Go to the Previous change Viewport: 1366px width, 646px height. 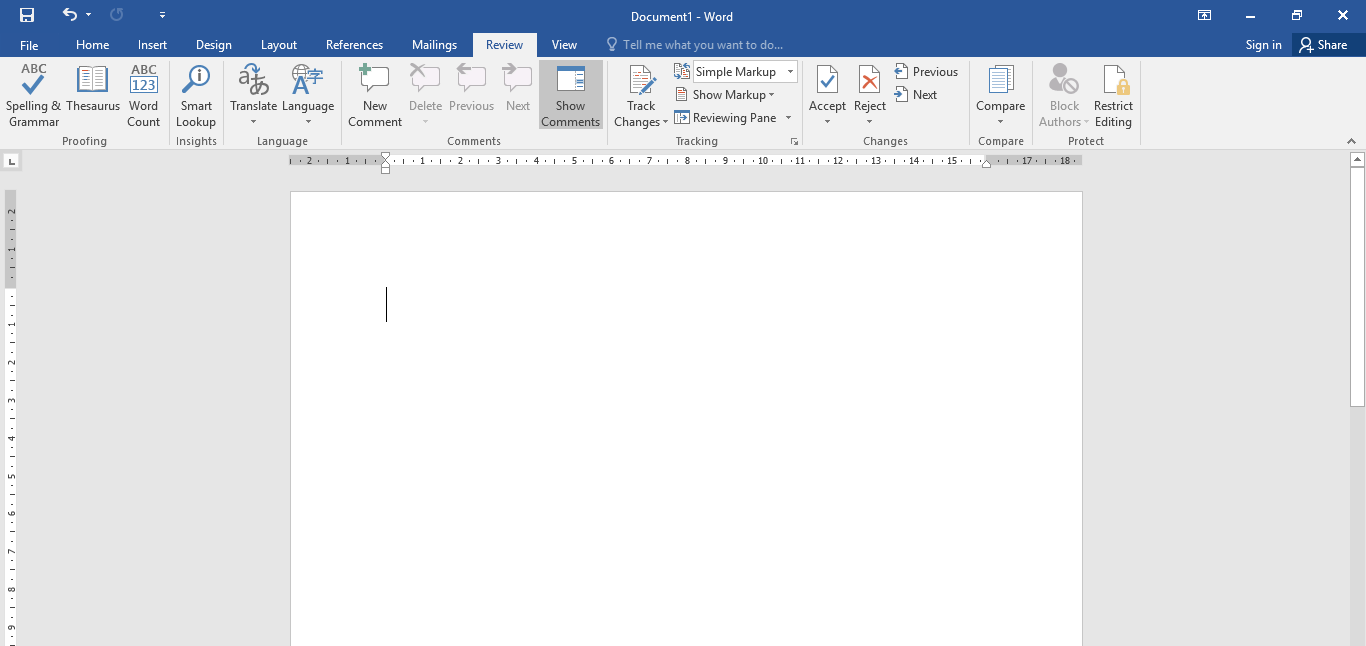click(926, 71)
